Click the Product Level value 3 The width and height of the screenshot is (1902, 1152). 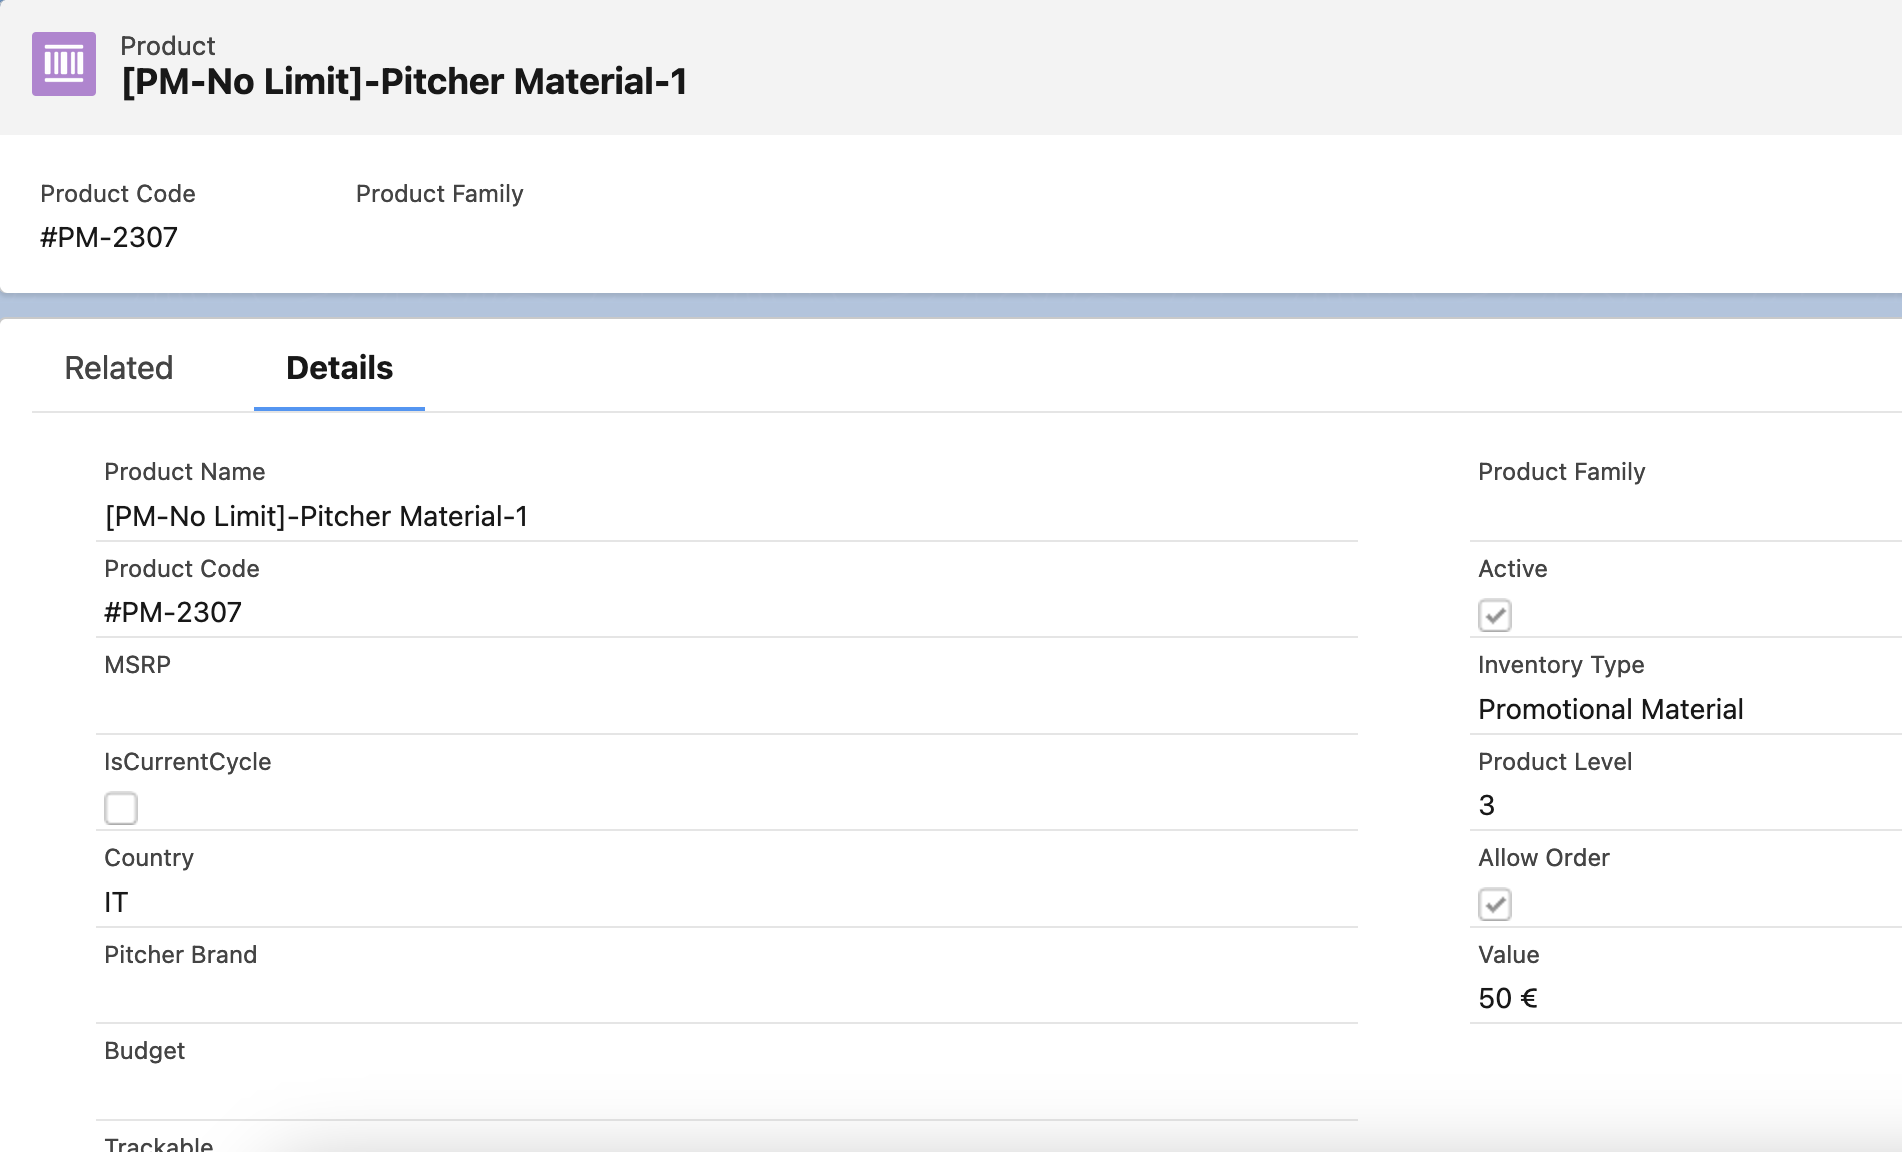point(1487,805)
